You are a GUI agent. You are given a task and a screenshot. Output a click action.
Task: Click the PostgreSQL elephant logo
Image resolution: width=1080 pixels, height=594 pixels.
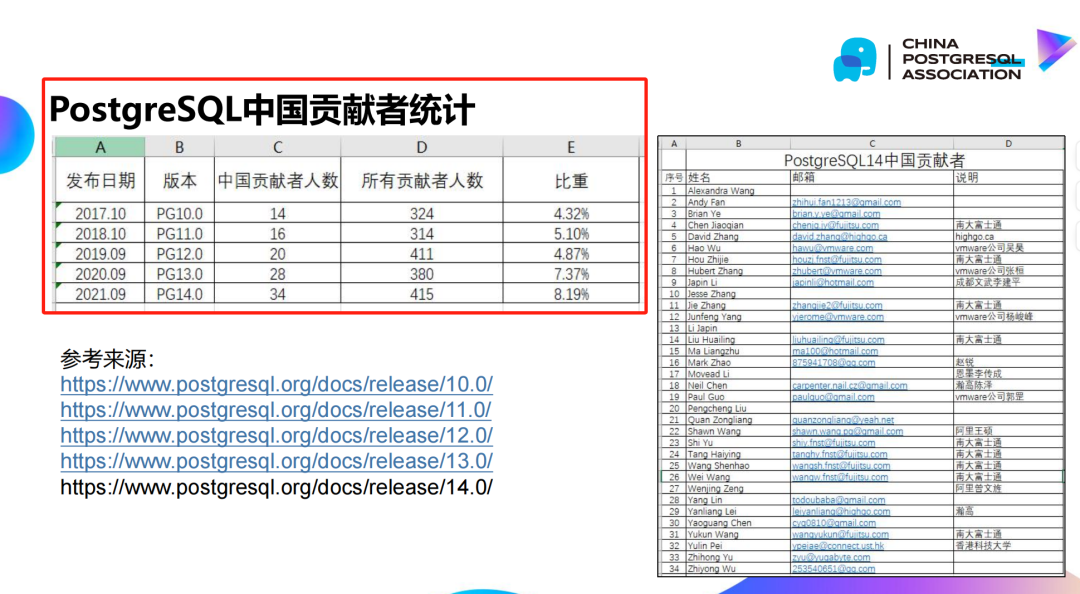point(855,60)
